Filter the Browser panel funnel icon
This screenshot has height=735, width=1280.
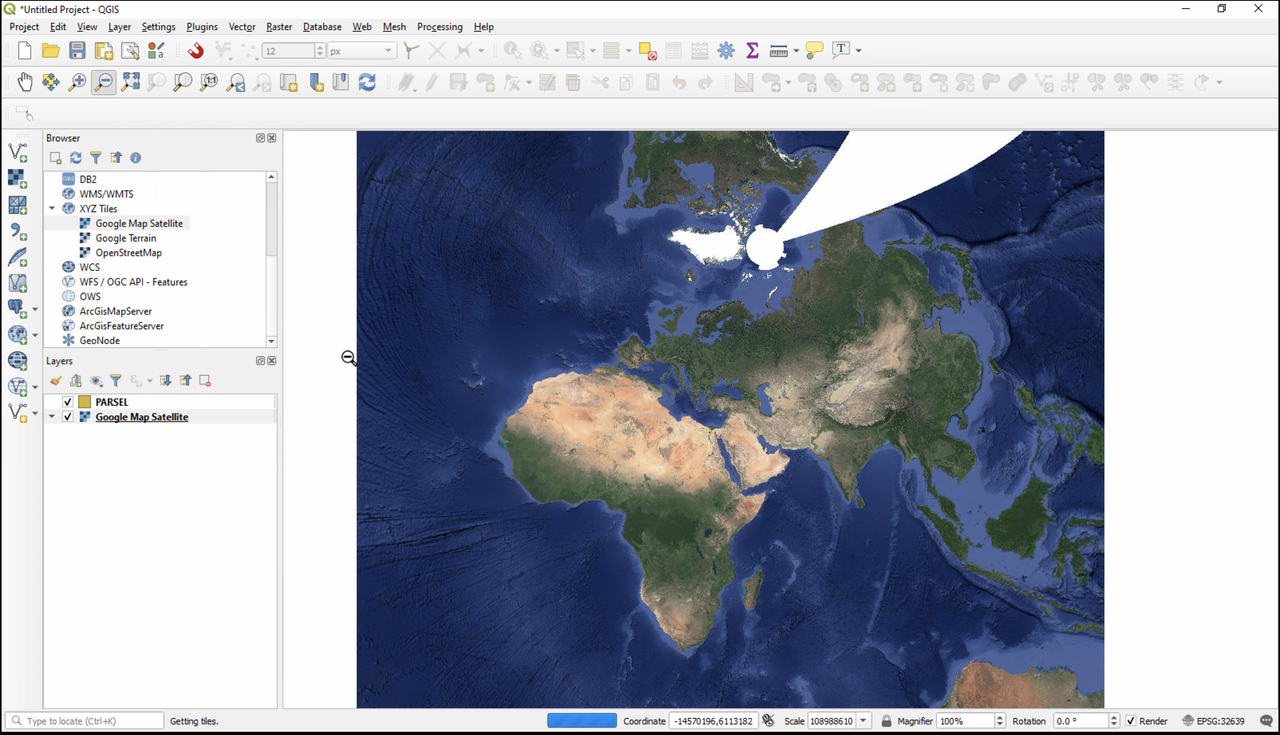click(95, 158)
